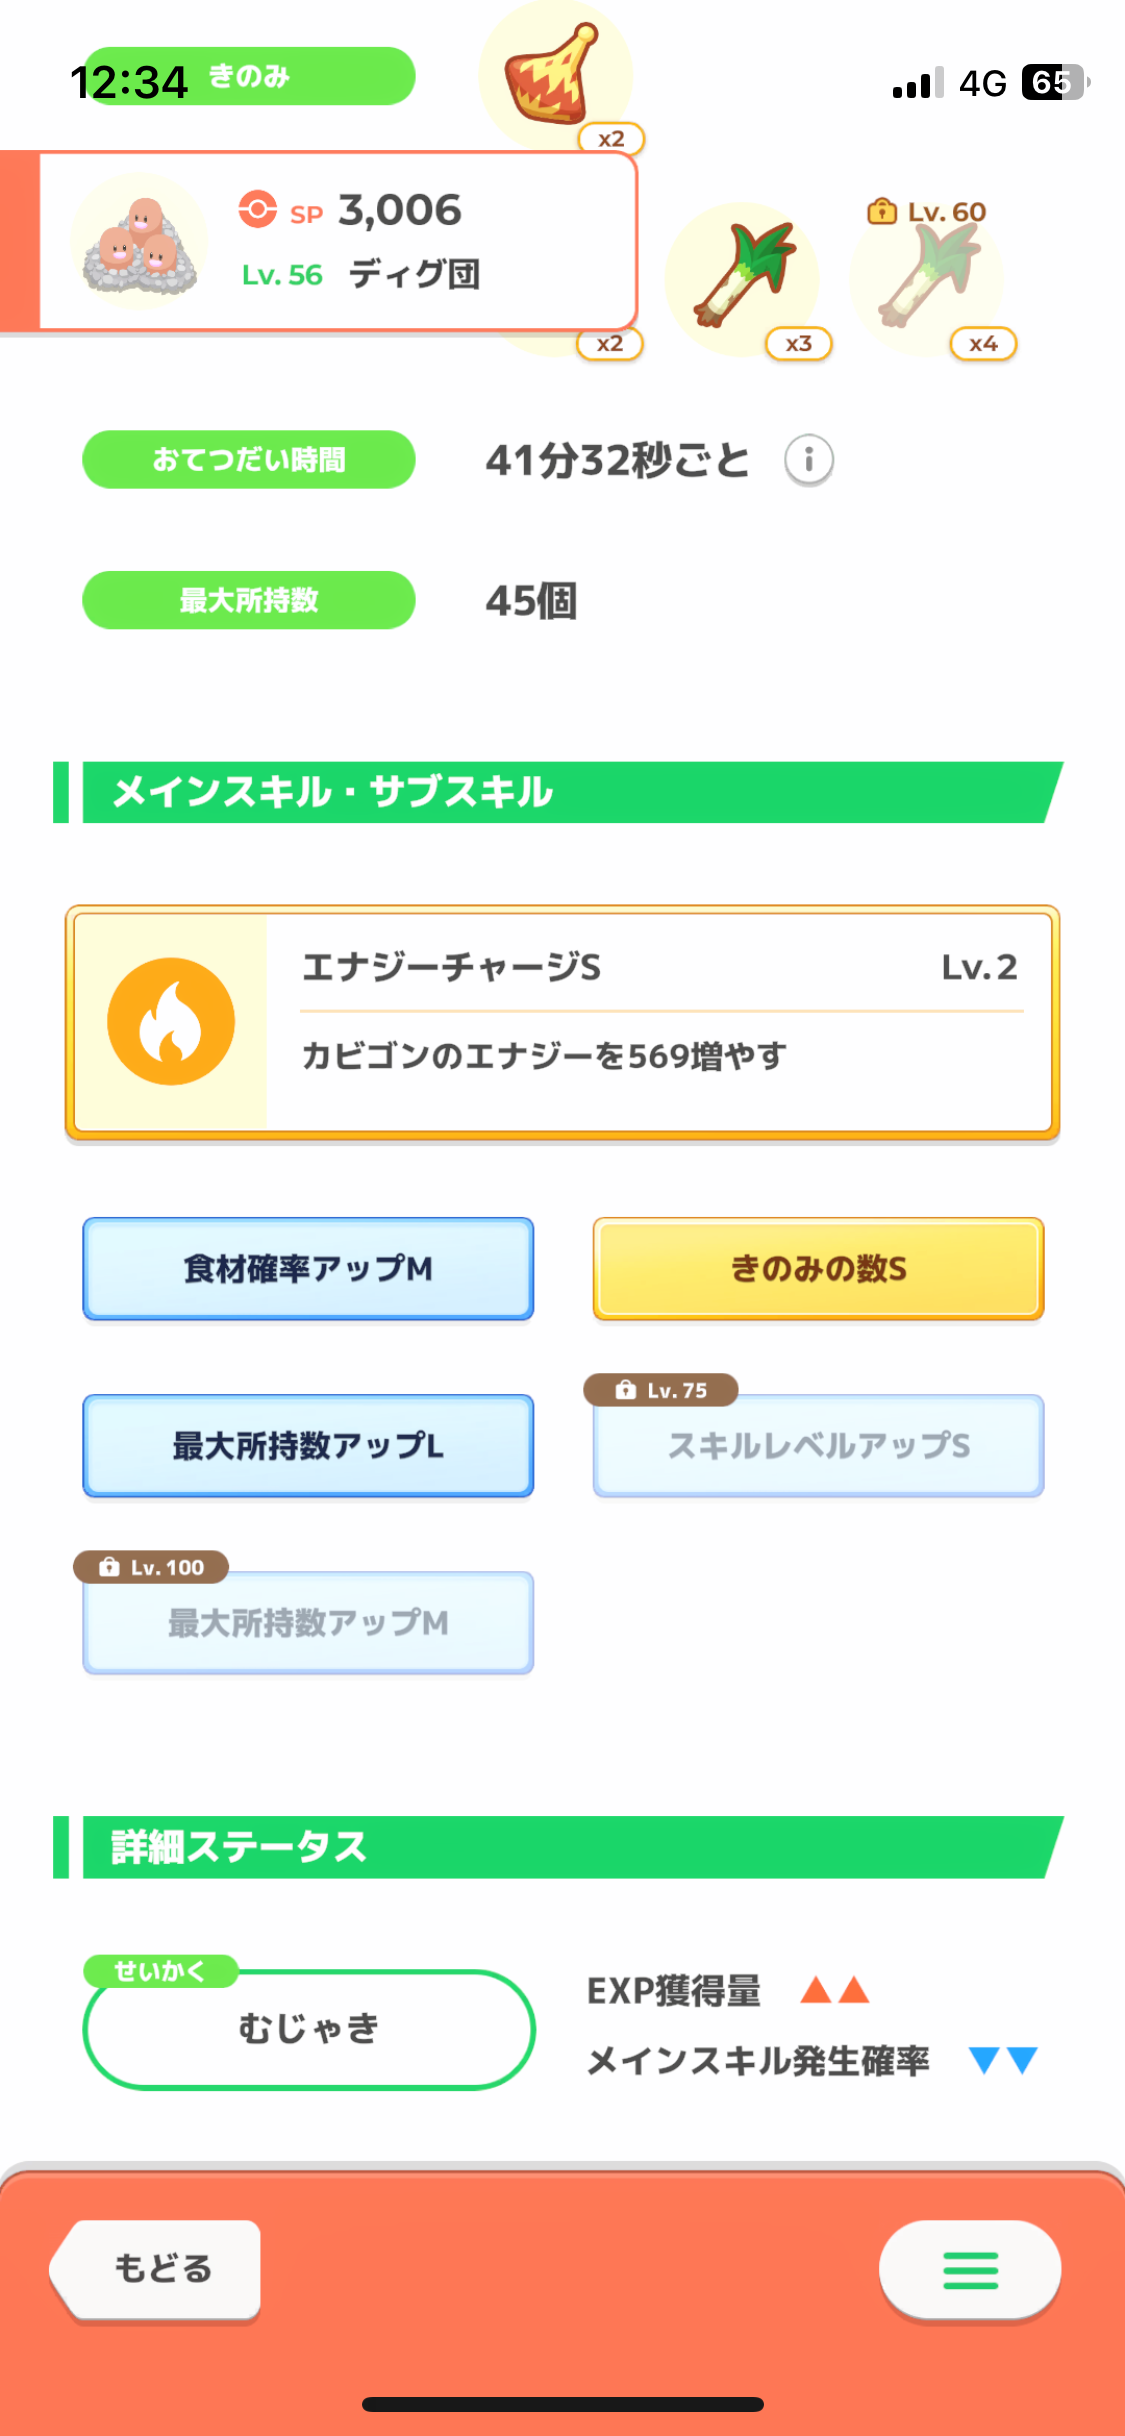The width and height of the screenshot is (1125, 2436).
Task: Tap locked スキルレベルアップS sub skill
Action: 818,1446
